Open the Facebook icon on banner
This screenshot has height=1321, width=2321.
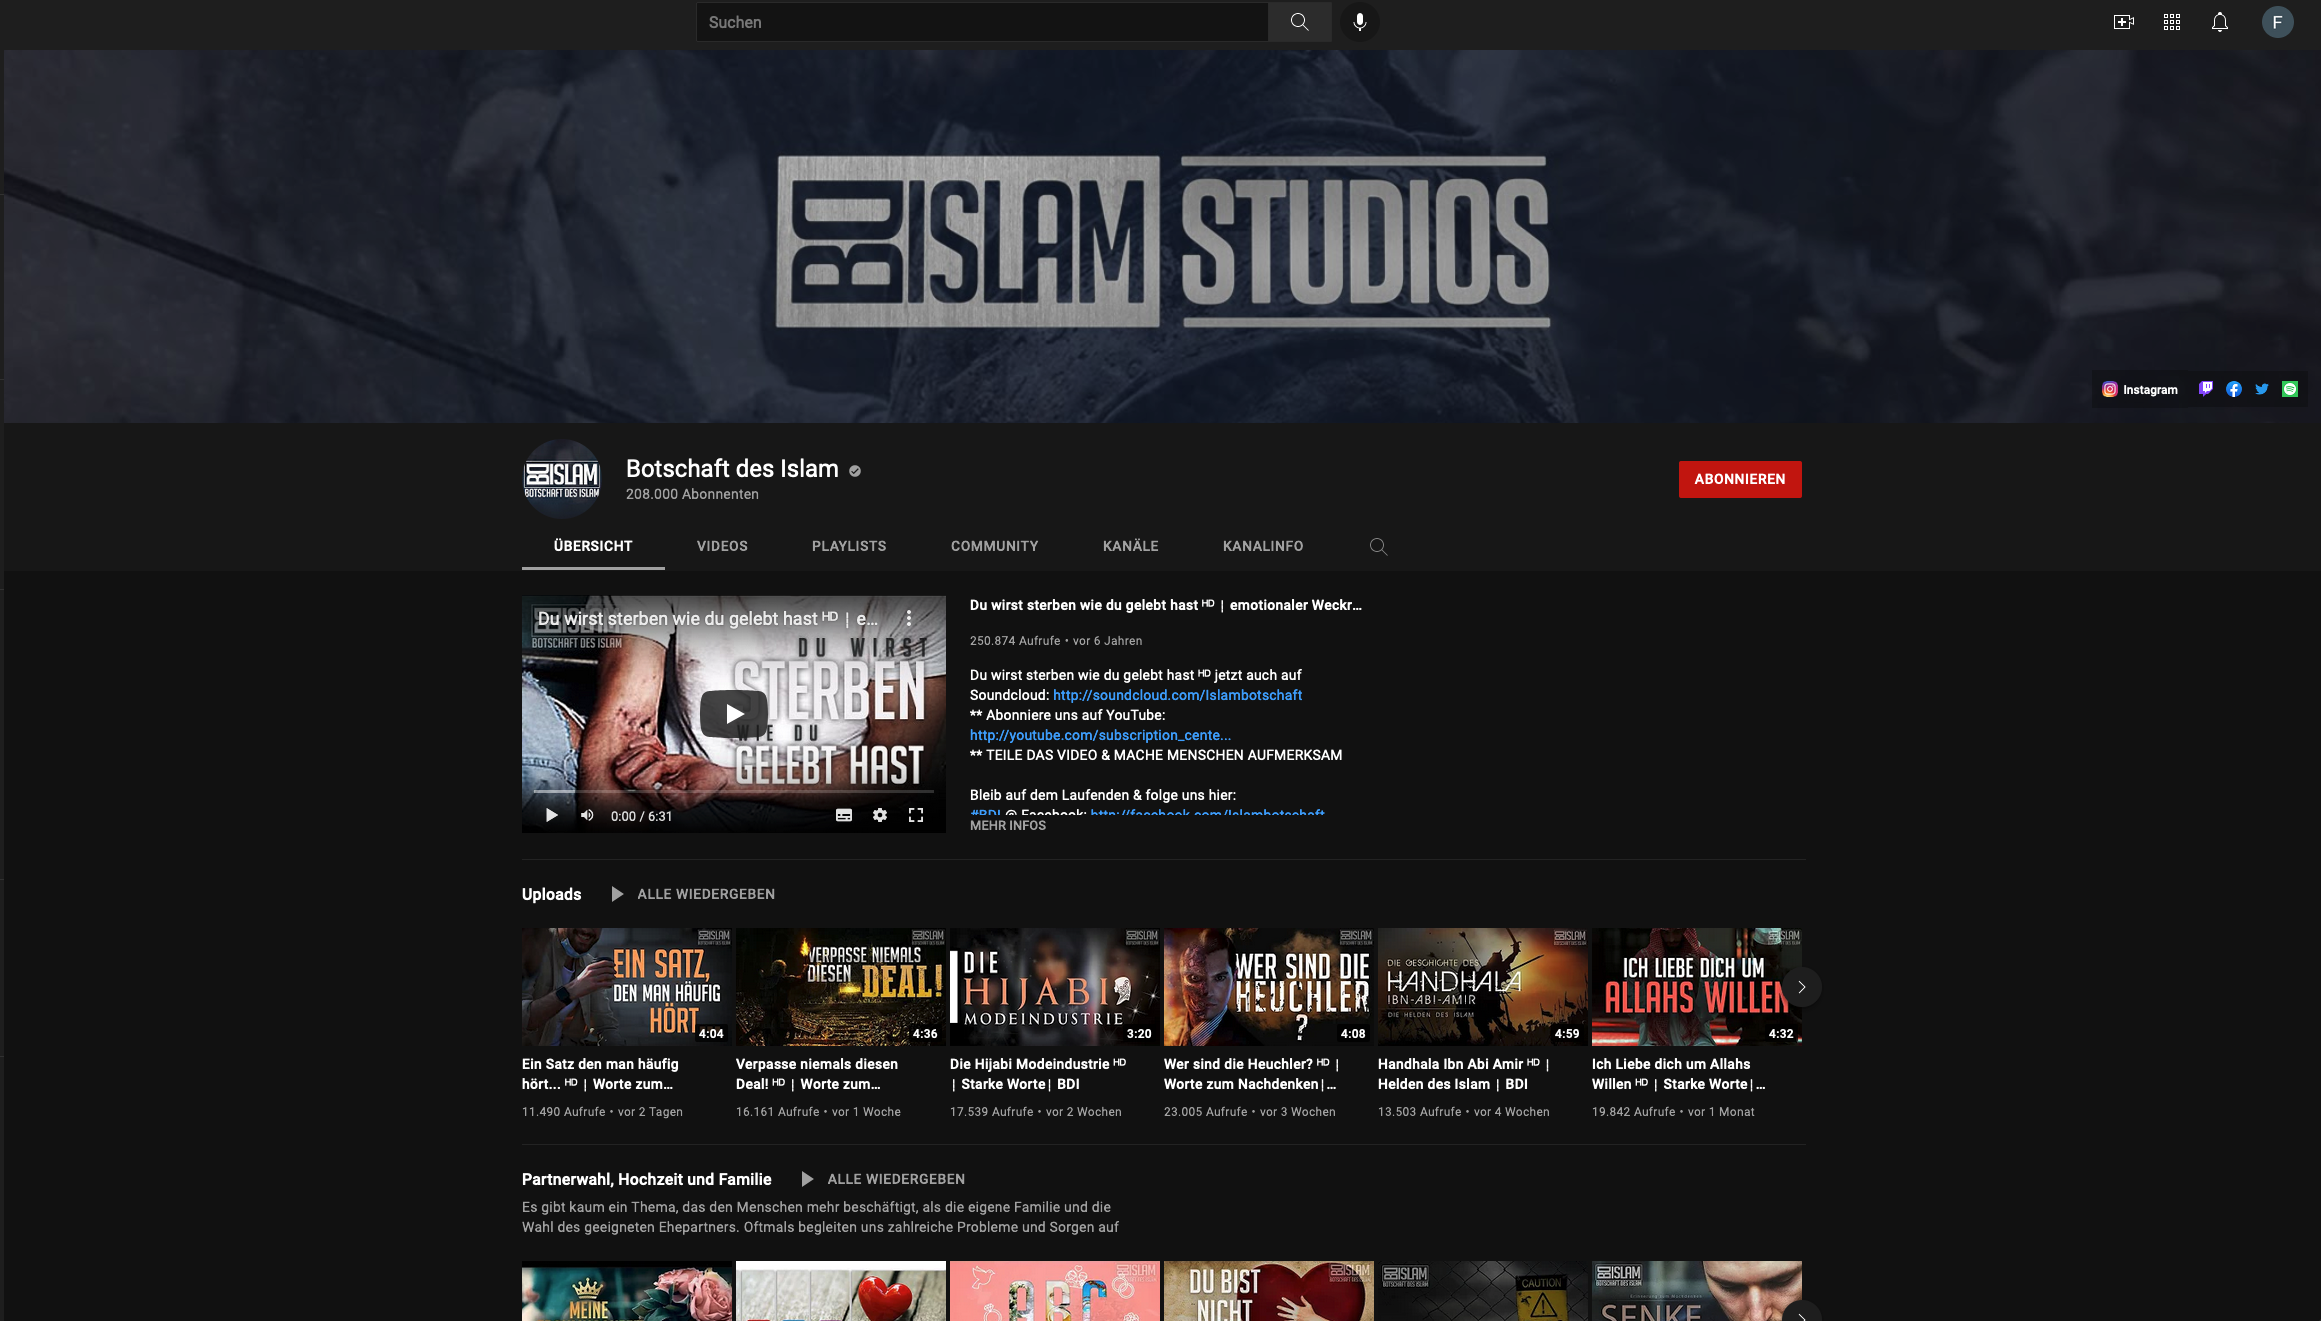[x=2233, y=390]
